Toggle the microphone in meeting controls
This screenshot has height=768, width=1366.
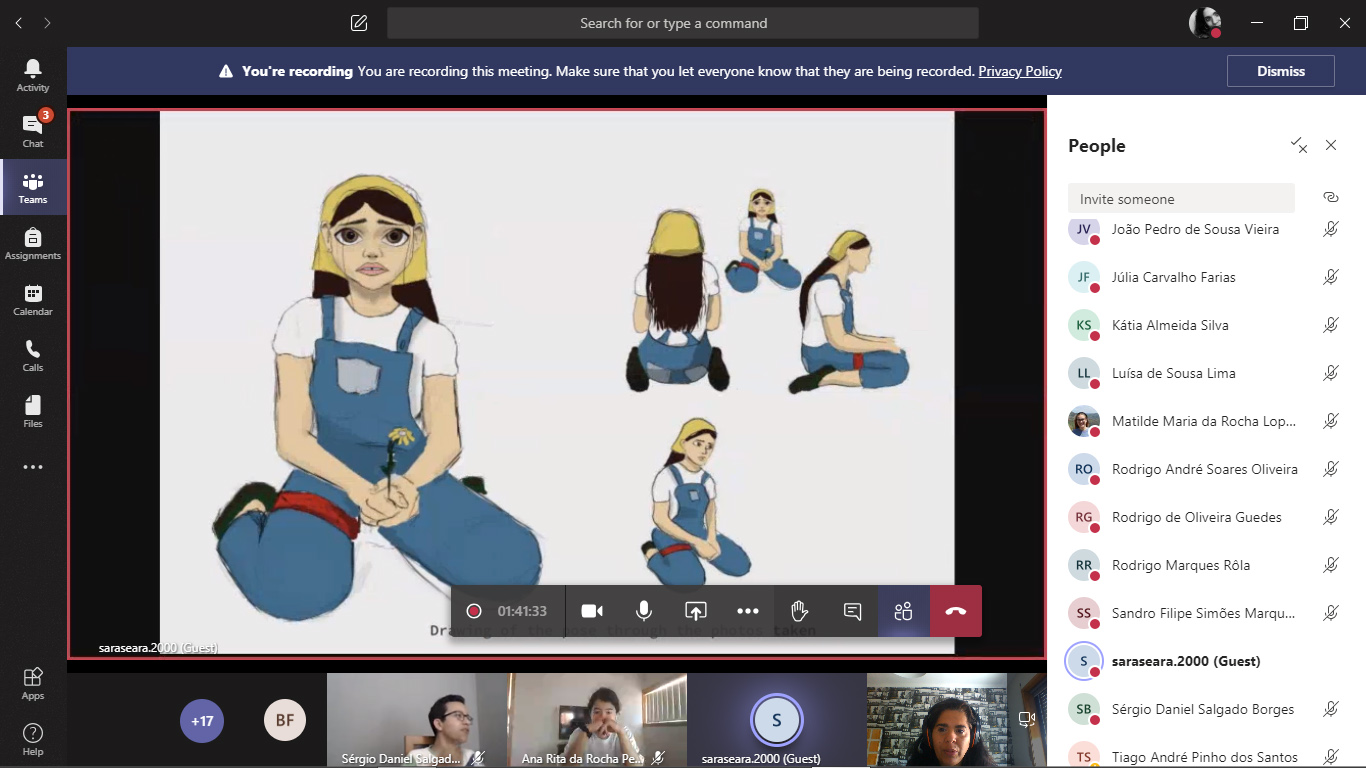644,611
